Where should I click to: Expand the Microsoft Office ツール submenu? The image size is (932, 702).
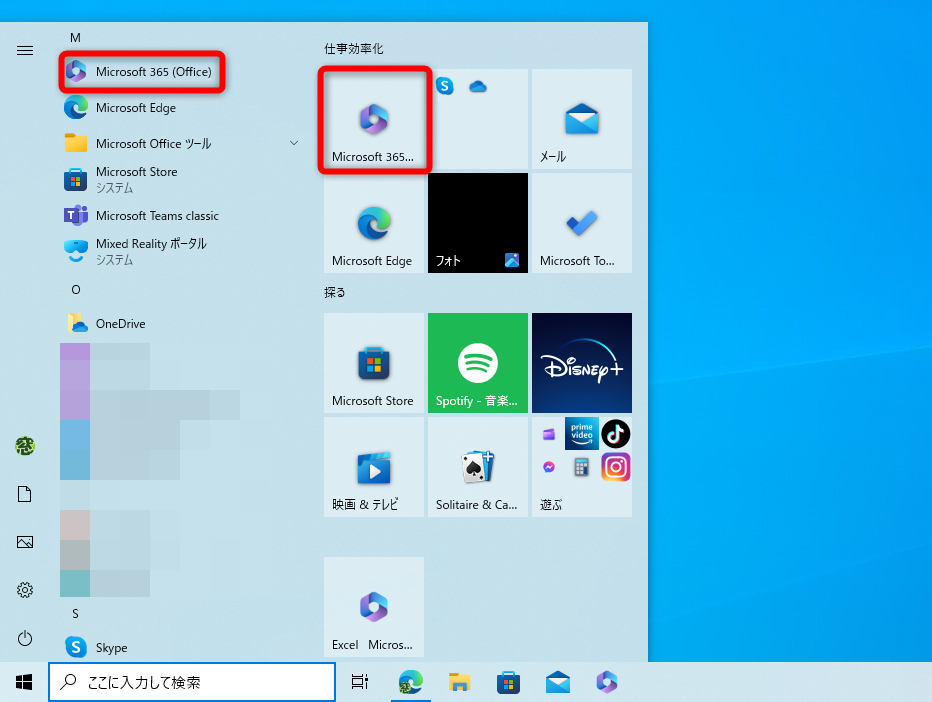point(293,143)
